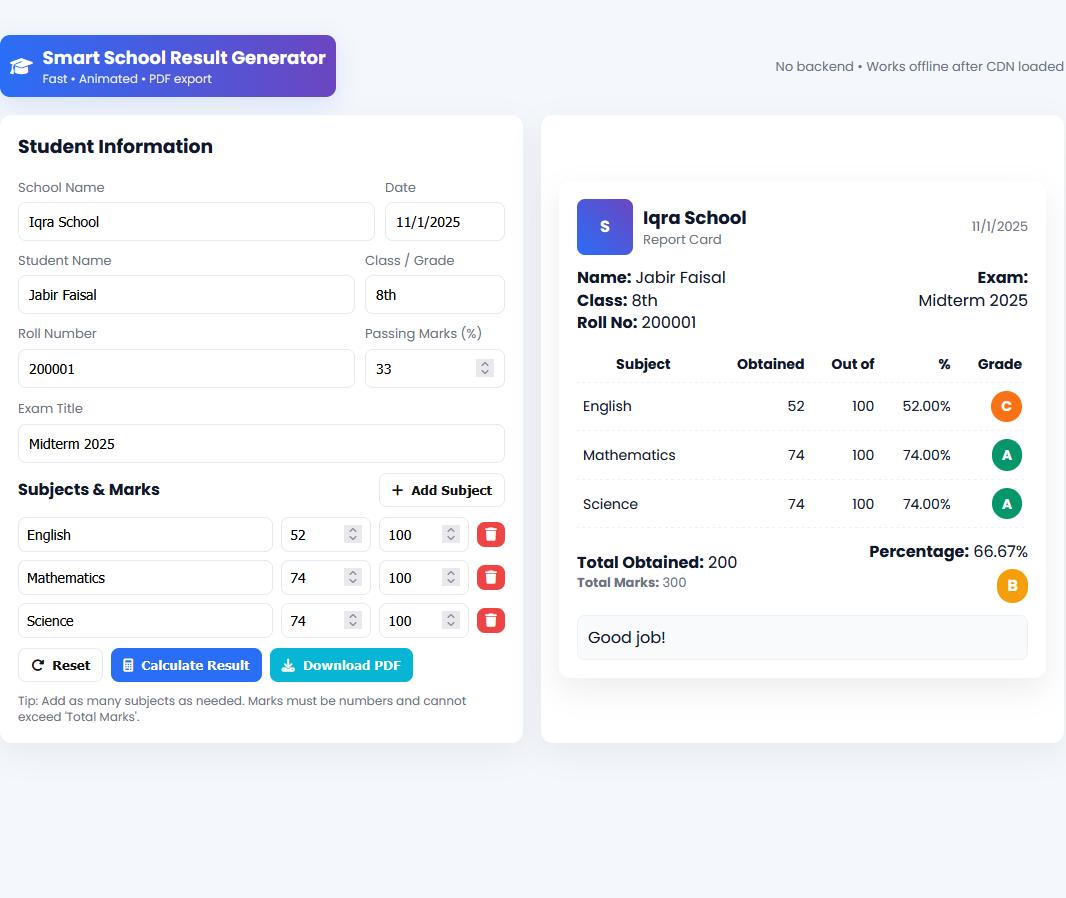Delete the Science subject row
The width and height of the screenshot is (1066, 898).
[490, 621]
